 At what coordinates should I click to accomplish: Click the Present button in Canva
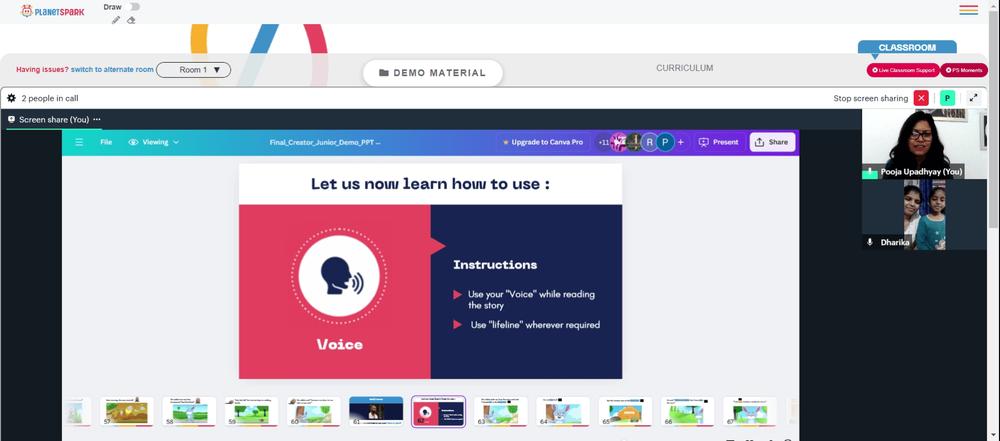pos(719,142)
